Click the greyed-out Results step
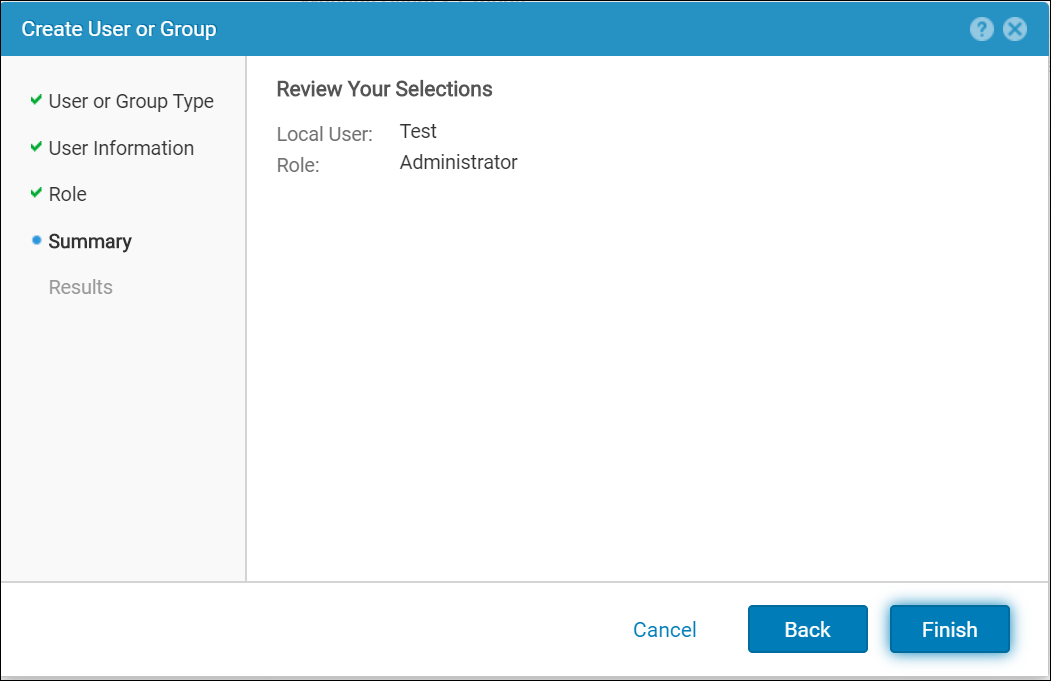The image size is (1051, 681). (x=80, y=287)
